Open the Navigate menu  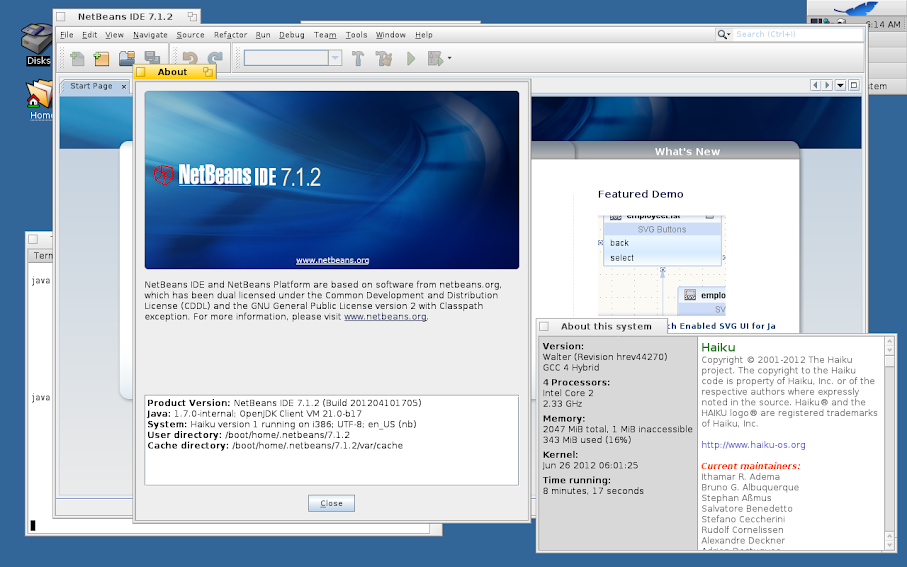(x=150, y=35)
